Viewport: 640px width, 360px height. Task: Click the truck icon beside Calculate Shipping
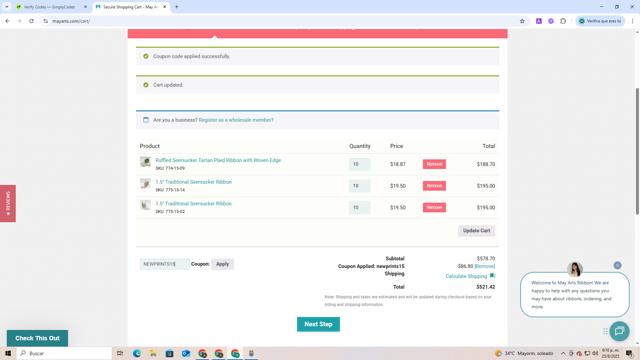[x=492, y=276]
